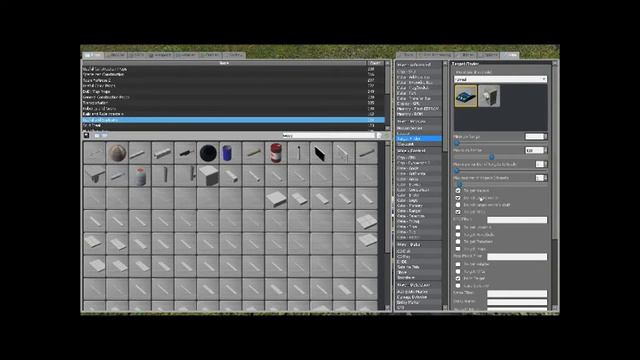Spawn the grey table-shaped prop
Viewport: 640px width, 360px height.
[x=95, y=176]
